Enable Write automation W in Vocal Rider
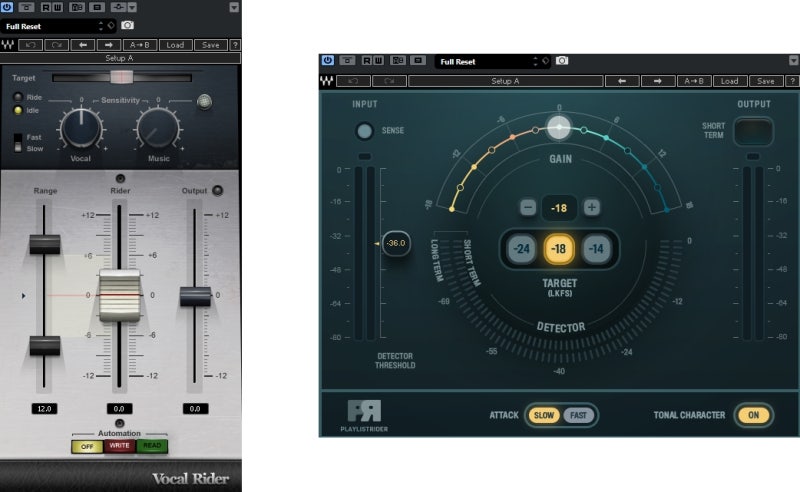Viewport: 800px width, 492px height. [58, 7]
